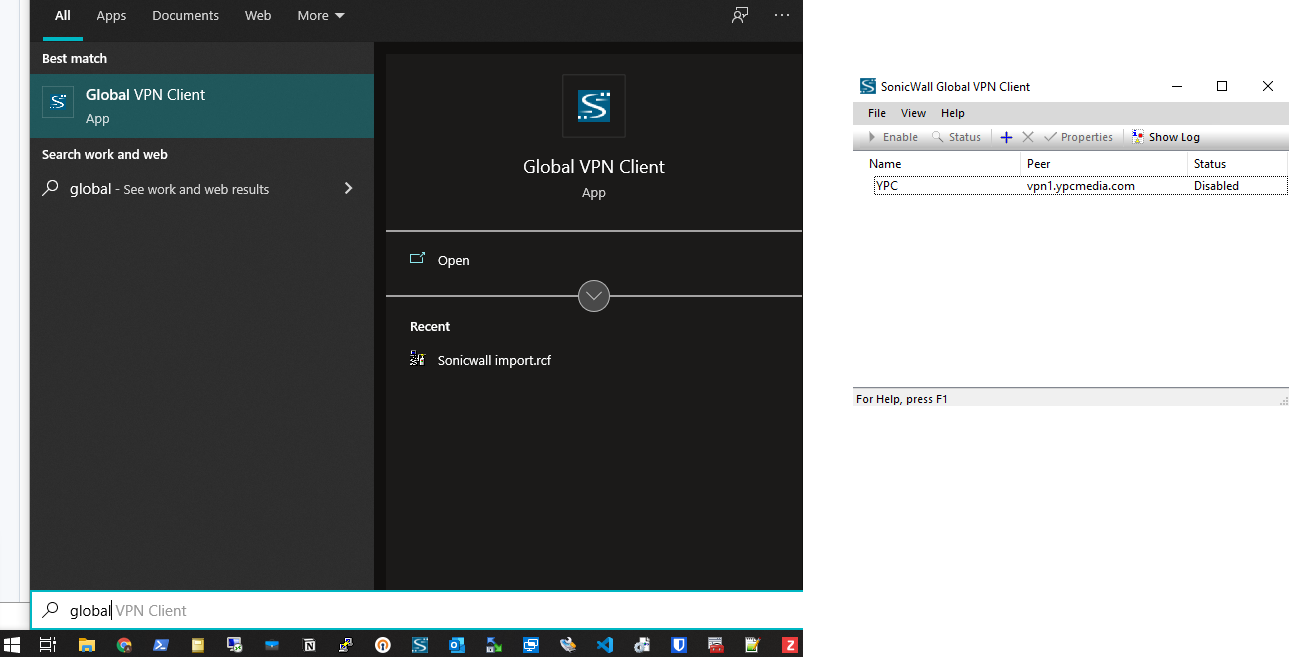Open Notepad++ from the taskbar
Viewport: 1289px width, 657px height.
click(x=753, y=645)
